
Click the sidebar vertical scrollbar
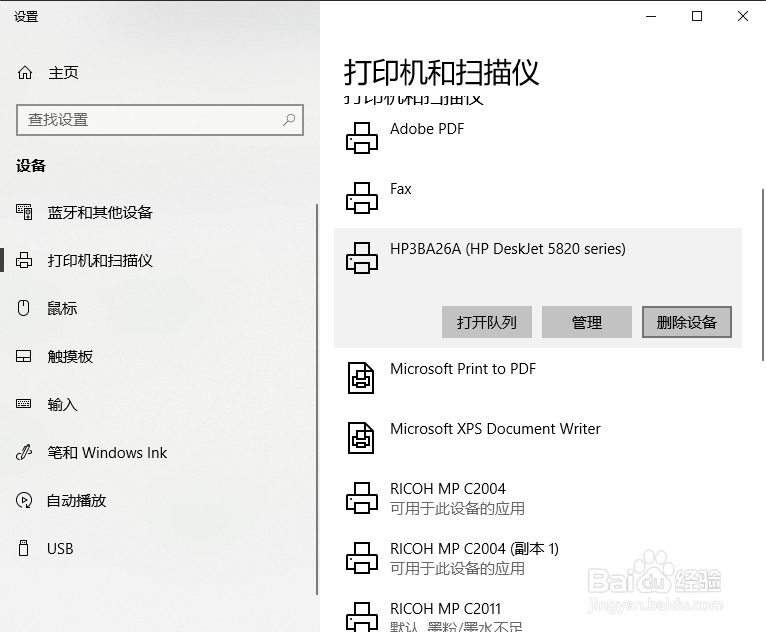pos(317,399)
